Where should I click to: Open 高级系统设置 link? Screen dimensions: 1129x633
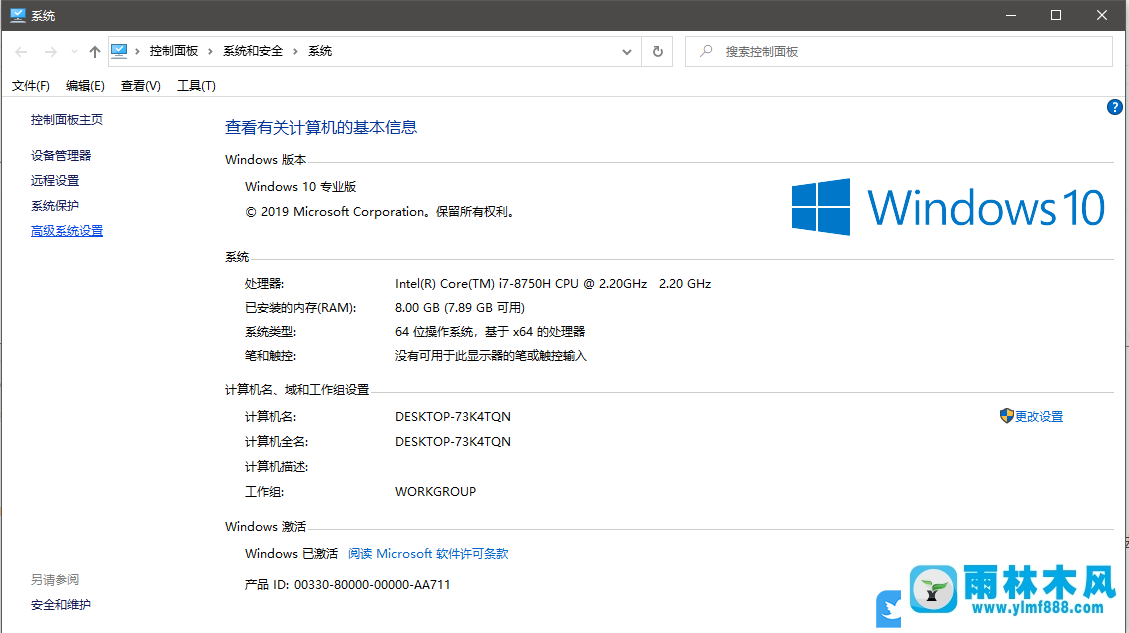click(x=67, y=231)
